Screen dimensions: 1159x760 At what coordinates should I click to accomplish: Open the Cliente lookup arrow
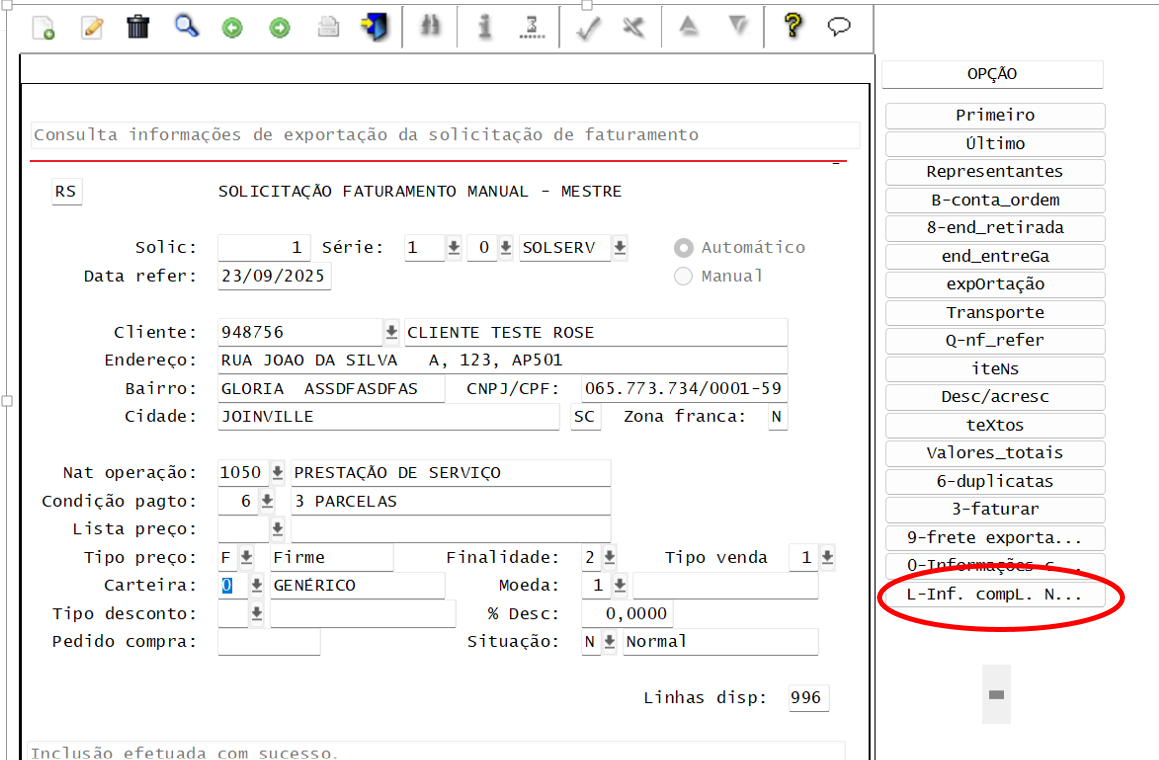pos(391,333)
